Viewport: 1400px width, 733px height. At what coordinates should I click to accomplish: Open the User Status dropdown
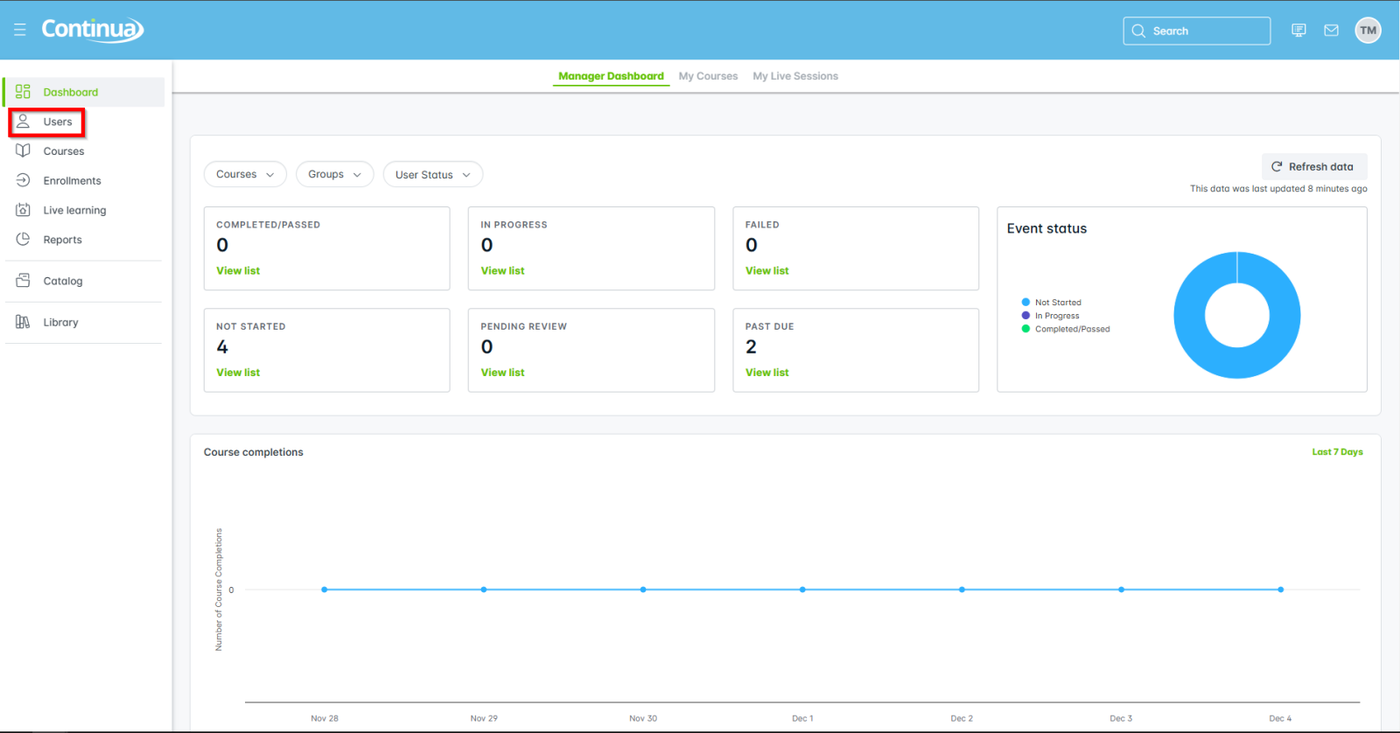[x=432, y=175]
